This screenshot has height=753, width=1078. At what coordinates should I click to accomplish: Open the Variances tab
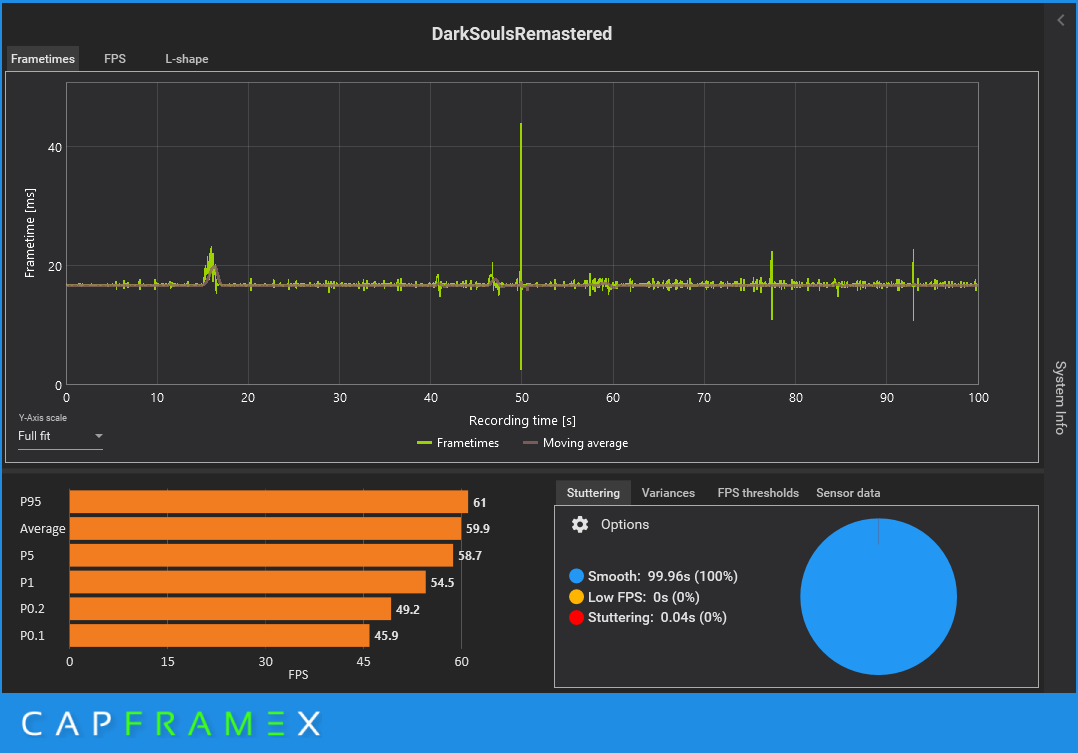(668, 493)
